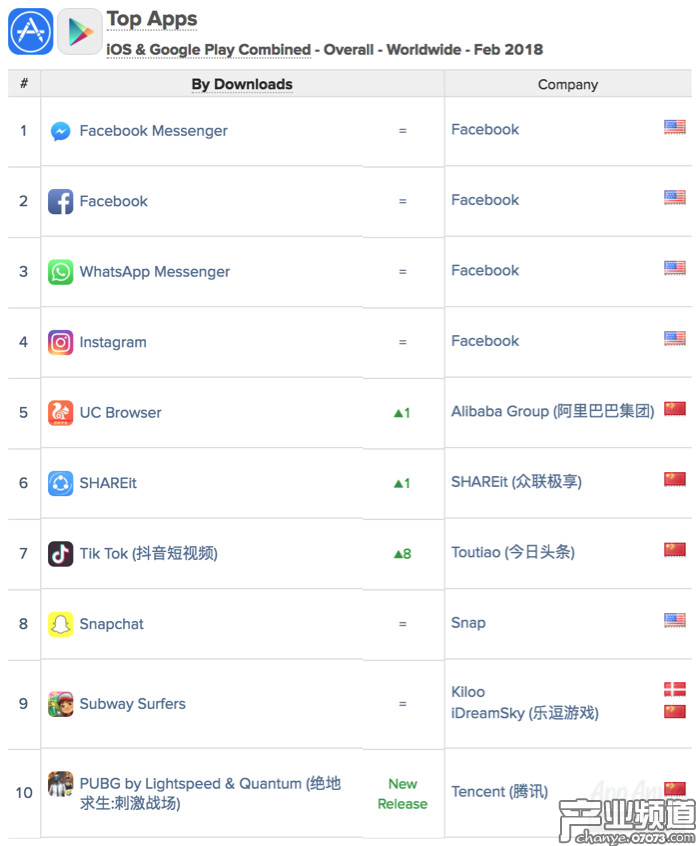The image size is (700, 846).
Task: Click Denmark flag beside Kiloo
Action: click(675, 689)
